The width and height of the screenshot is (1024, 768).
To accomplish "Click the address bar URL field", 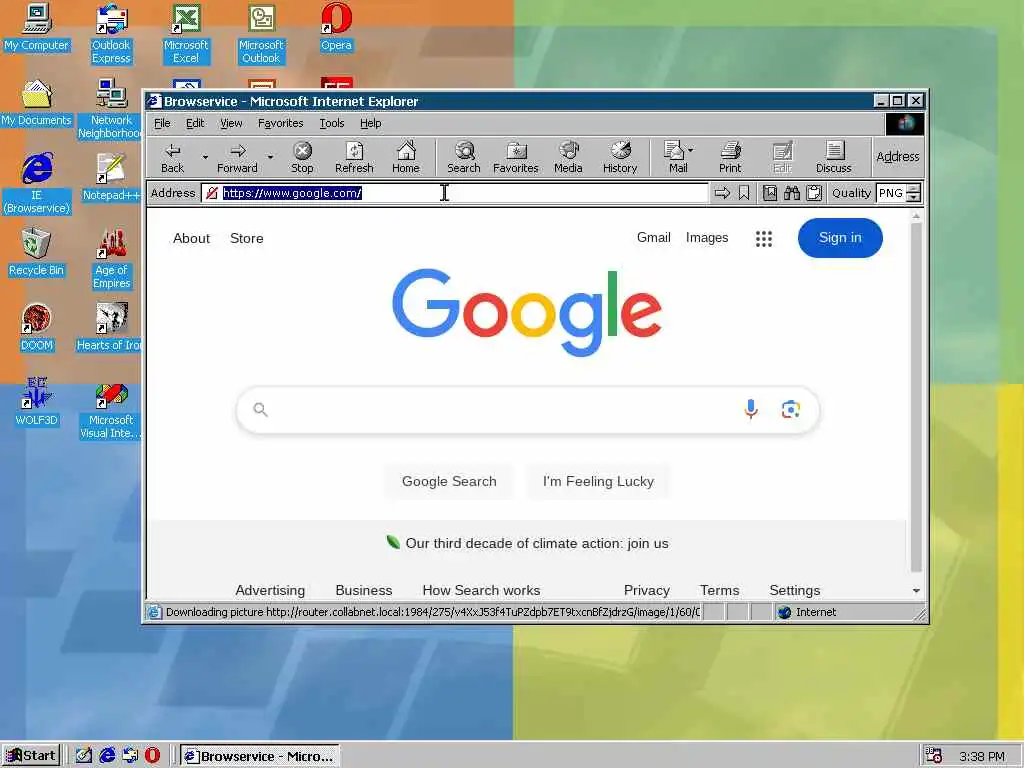I will coord(455,193).
